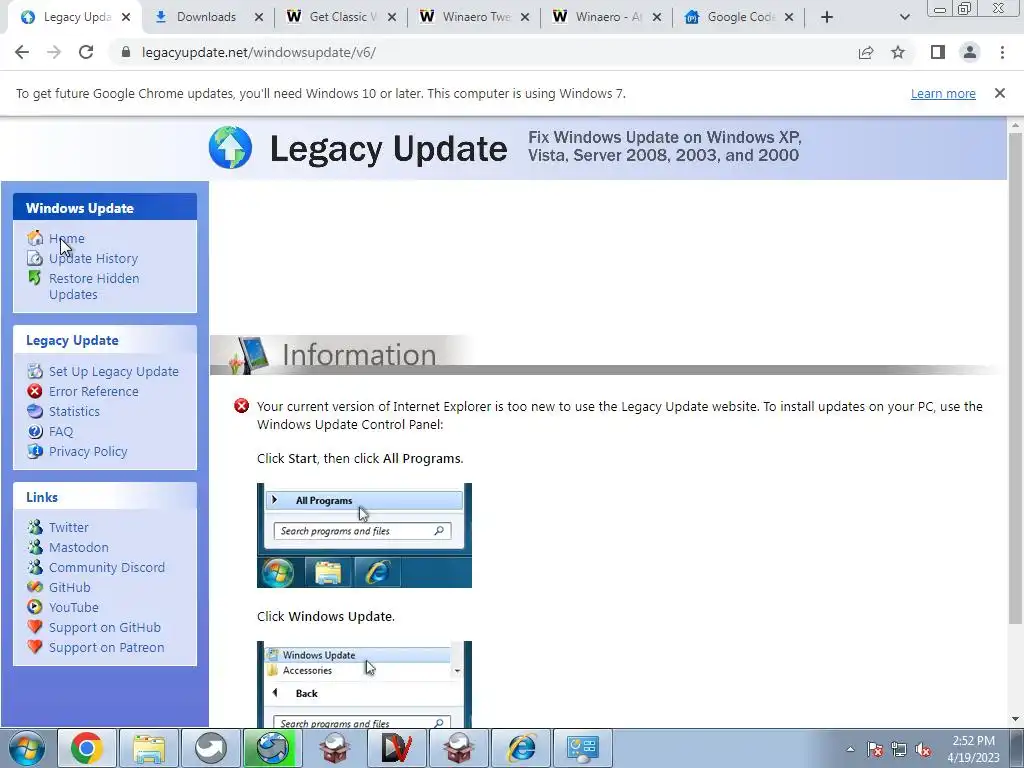The image size is (1024, 768).
Task: Bookmark this page with the star icon
Action: point(898,52)
